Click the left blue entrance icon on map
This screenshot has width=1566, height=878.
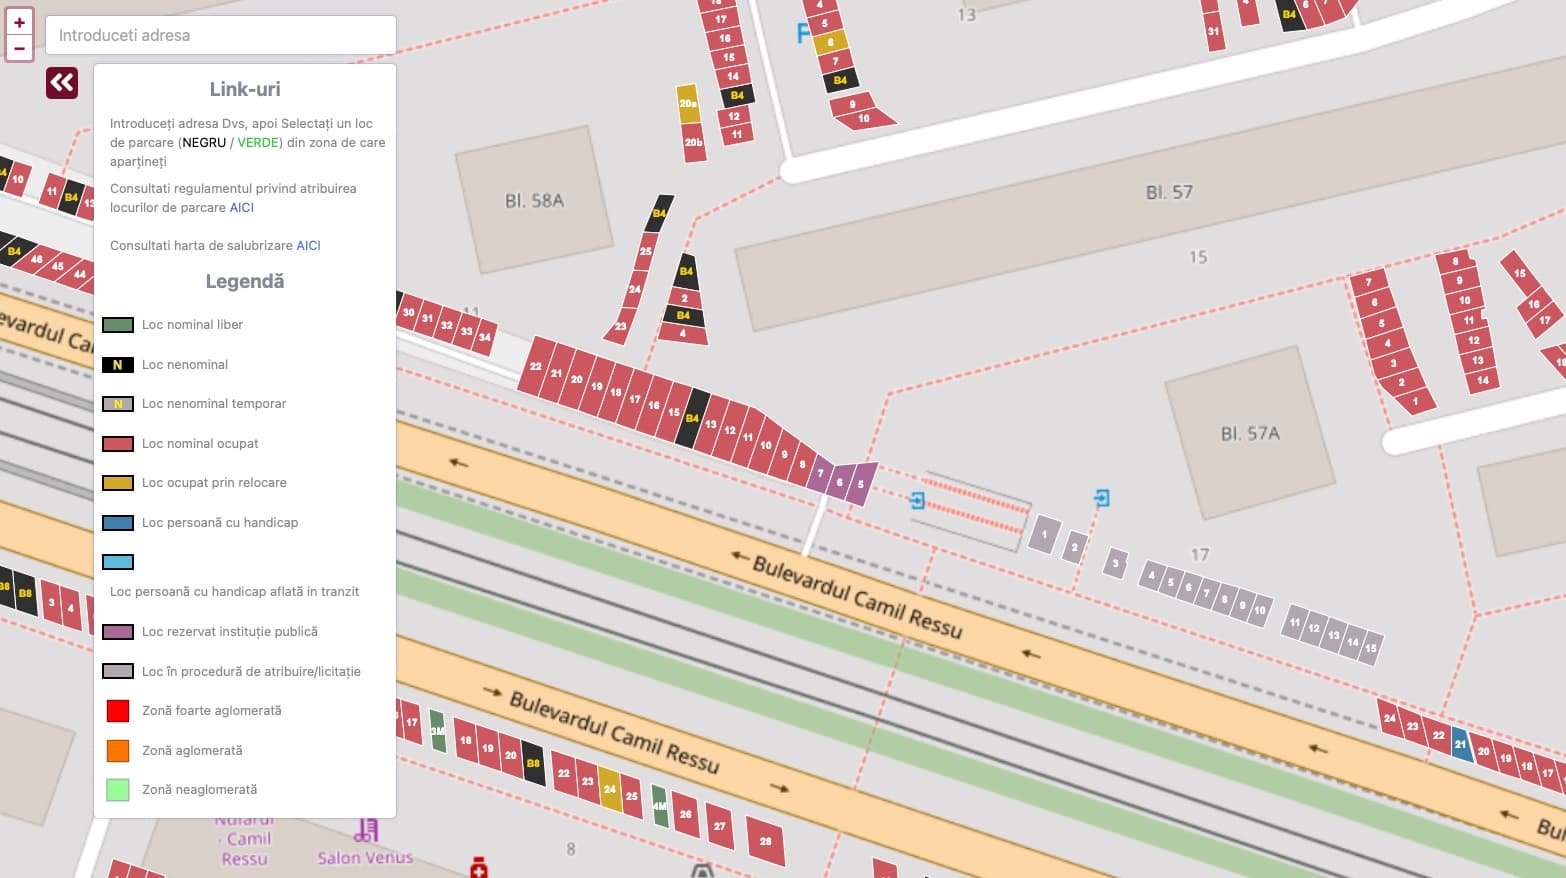tap(917, 500)
